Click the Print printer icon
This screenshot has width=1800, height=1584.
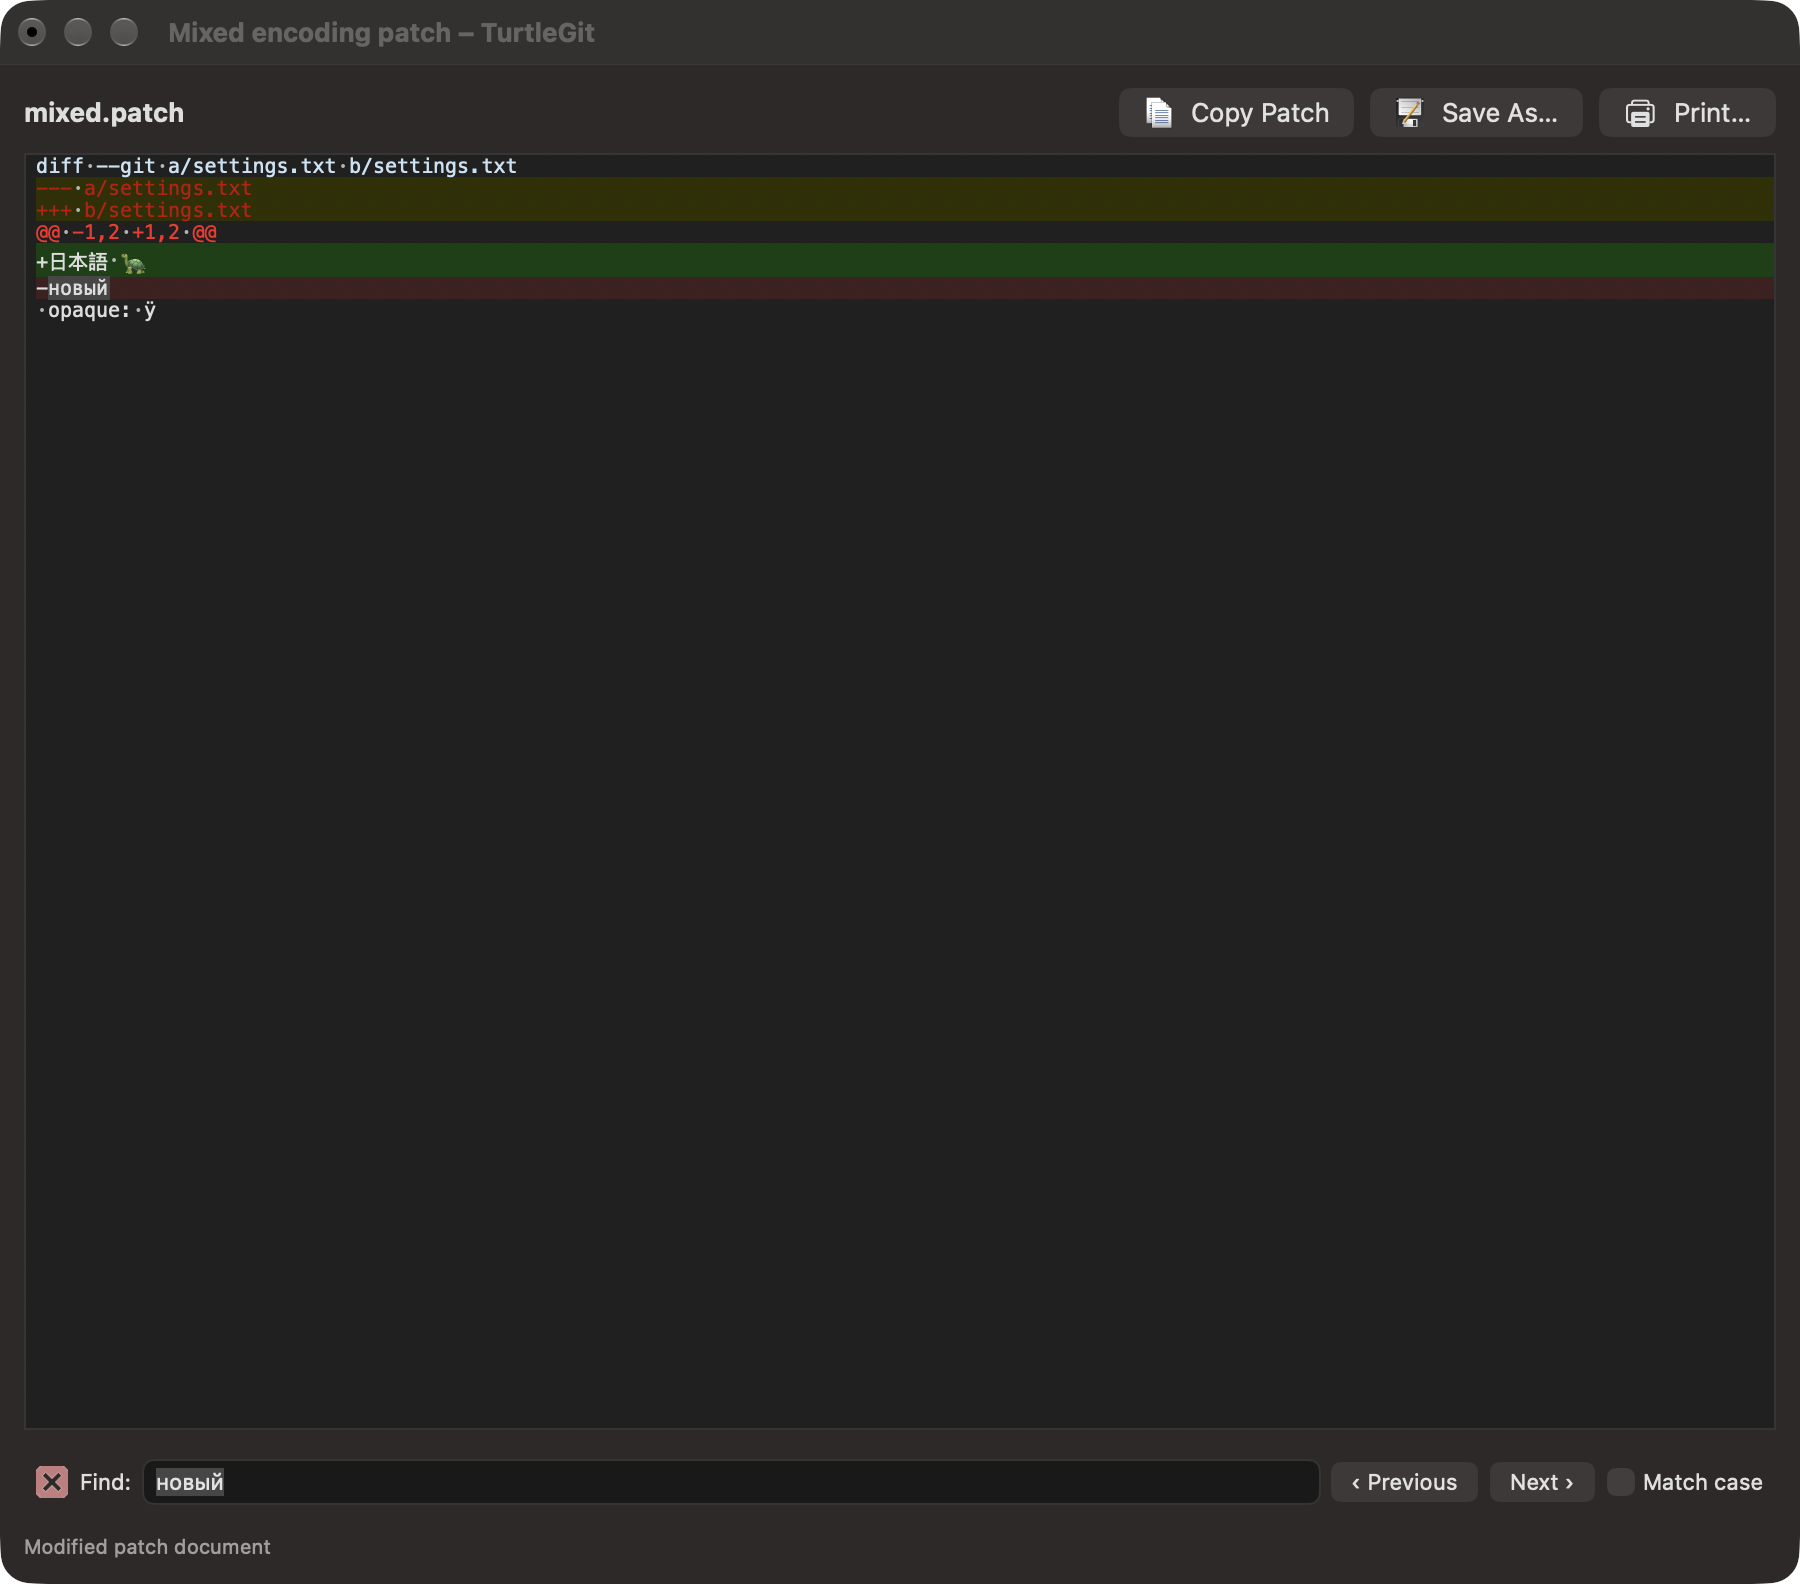click(1640, 113)
